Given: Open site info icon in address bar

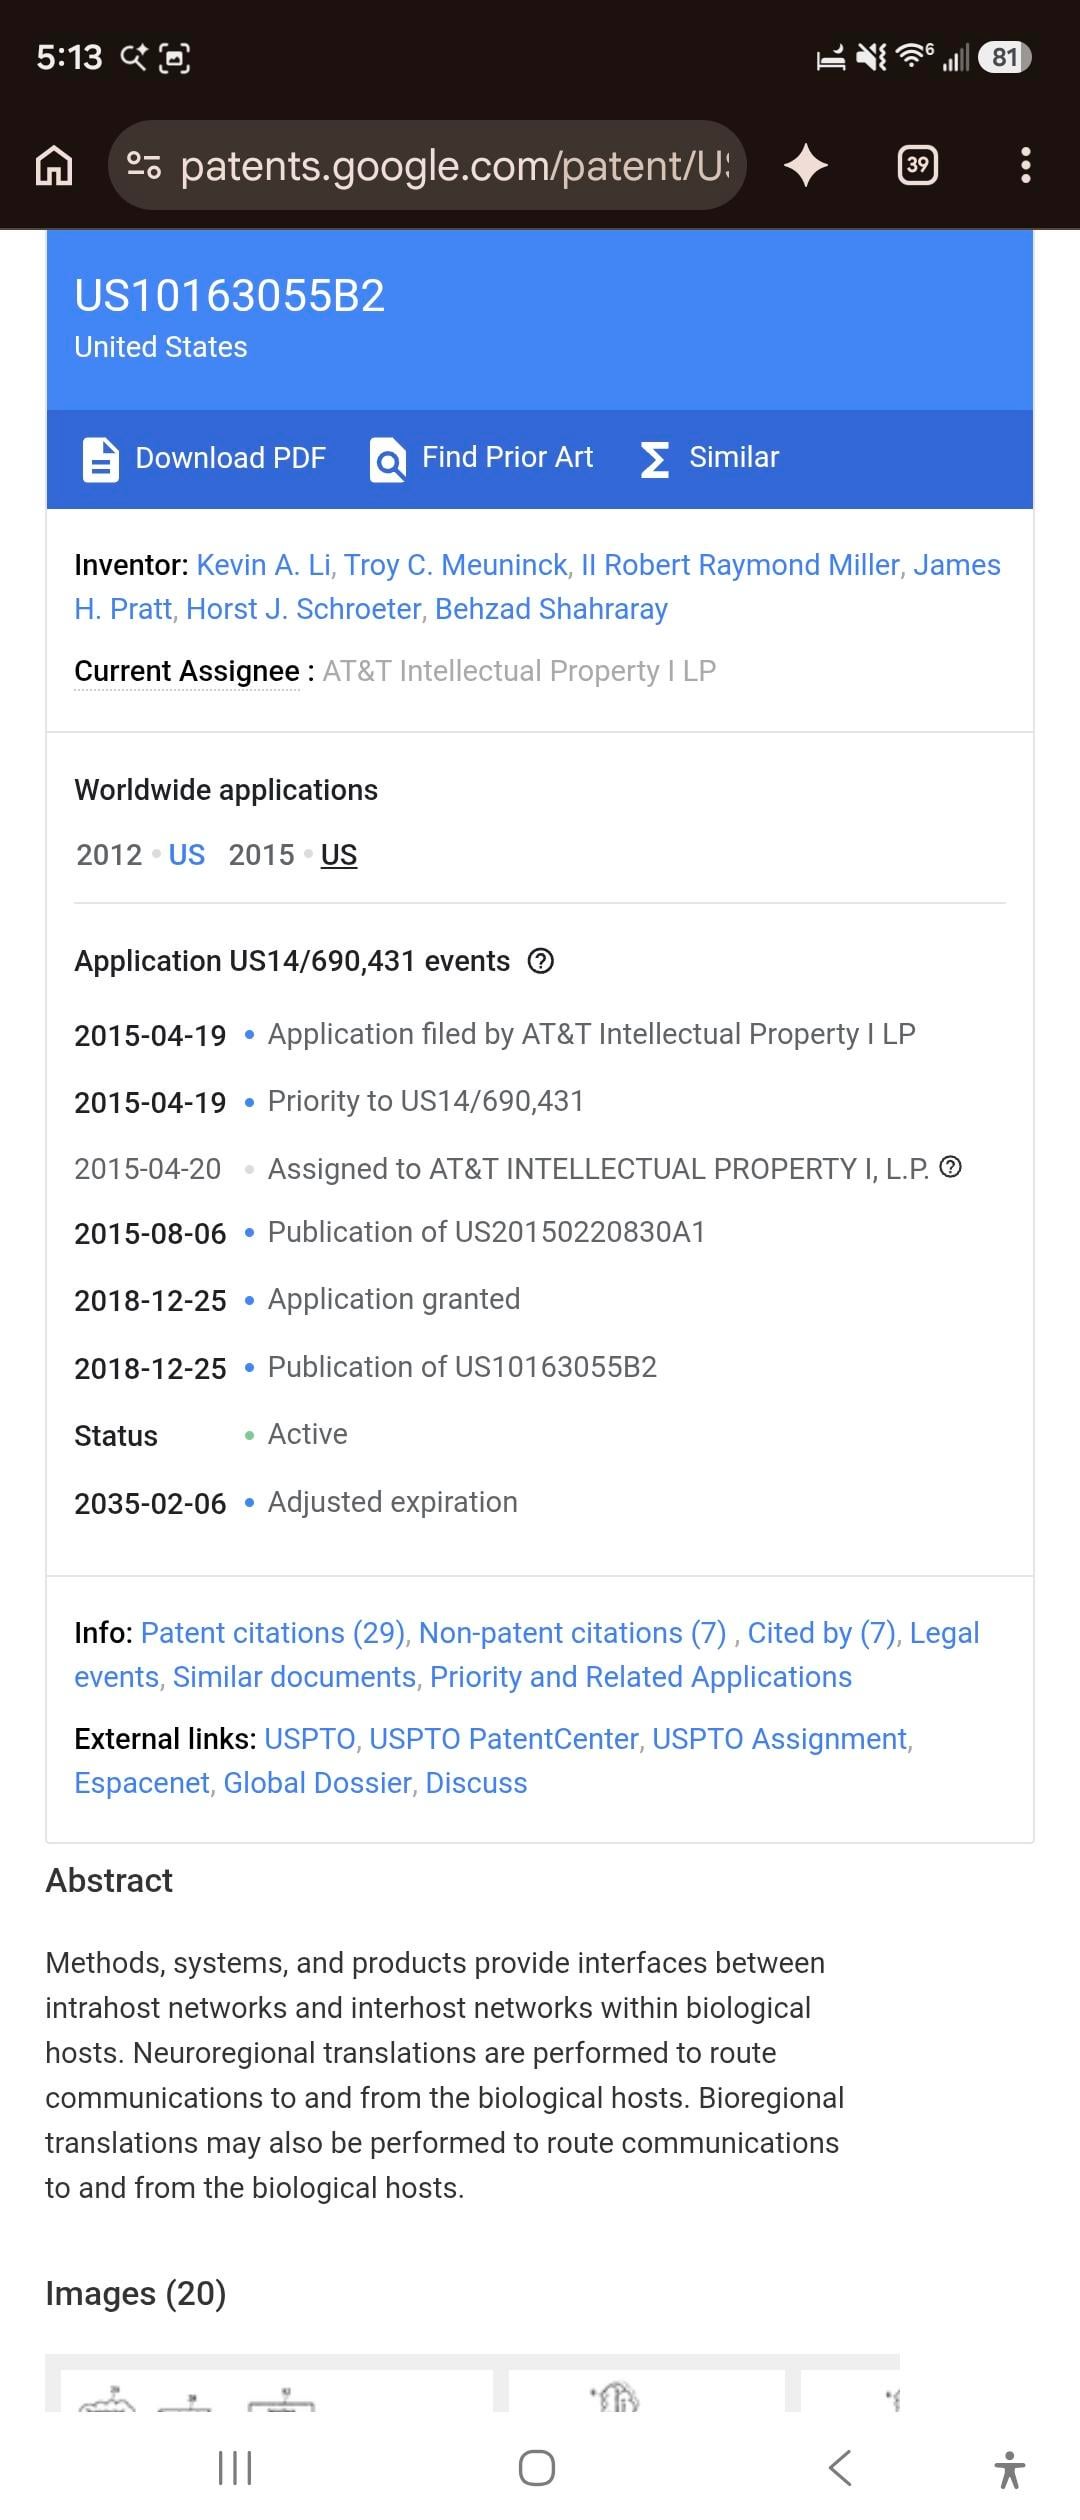Looking at the screenshot, I should pyautogui.click(x=144, y=166).
